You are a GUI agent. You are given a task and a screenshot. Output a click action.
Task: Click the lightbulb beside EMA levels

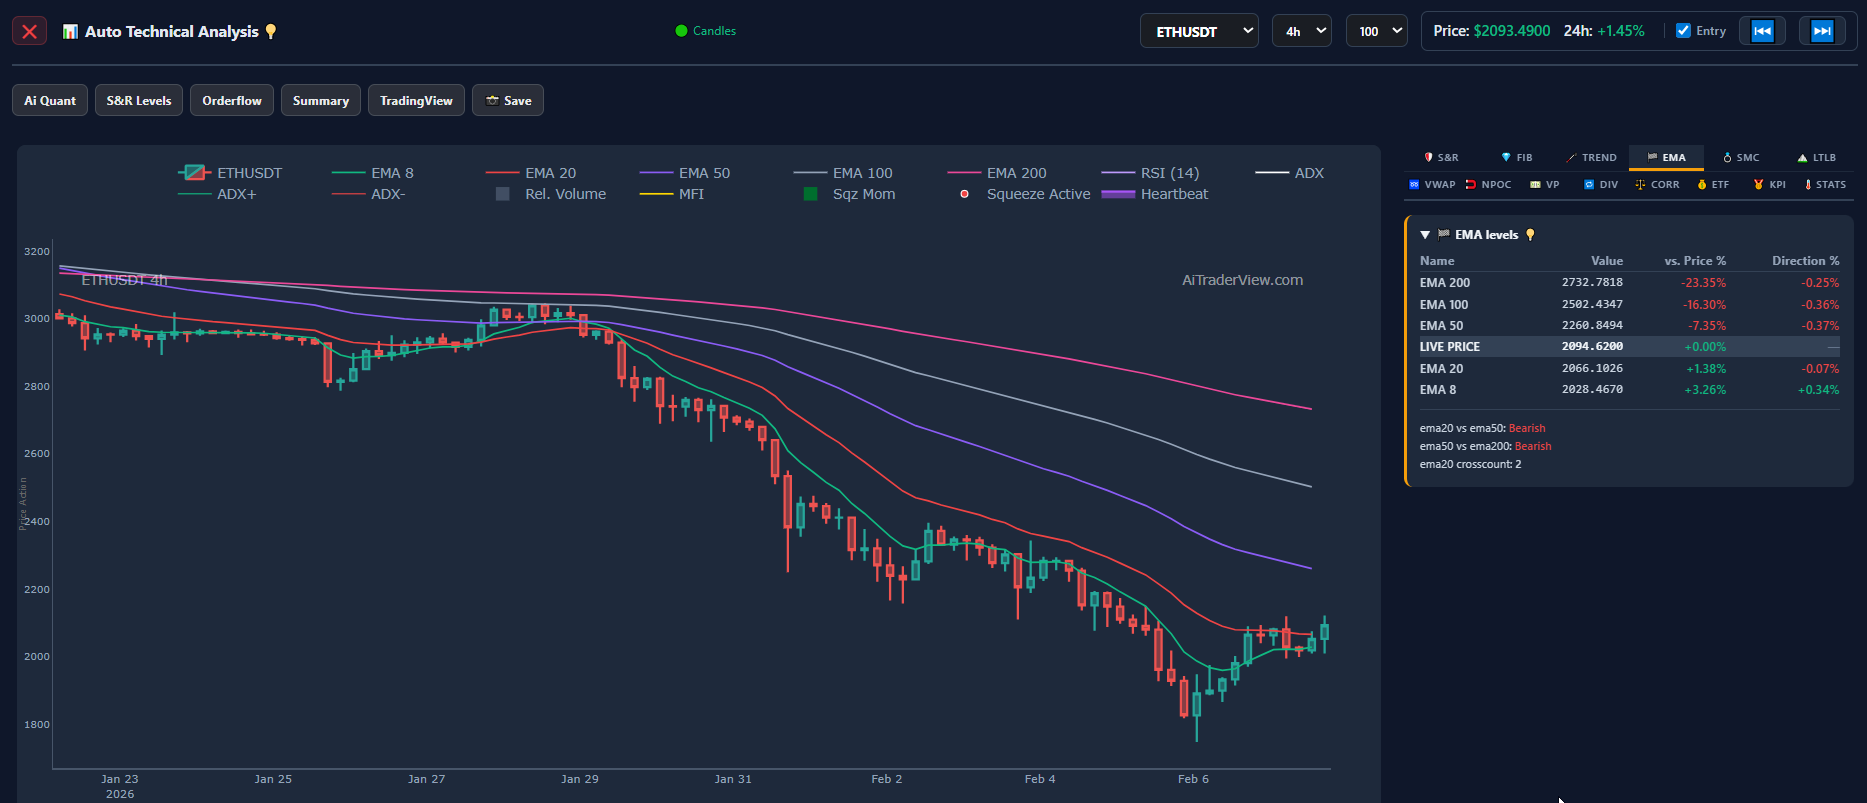pyautogui.click(x=1530, y=235)
